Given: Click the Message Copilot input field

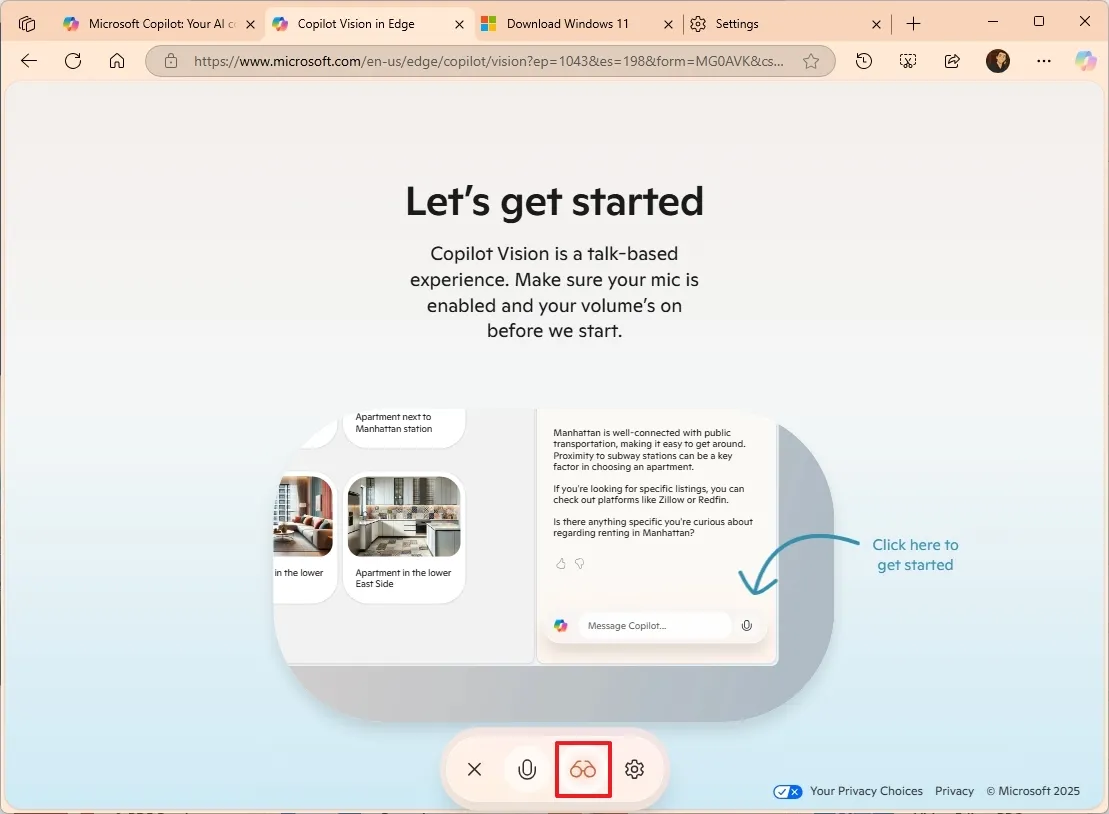Looking at the screenshot, I should tap(655, 625).
